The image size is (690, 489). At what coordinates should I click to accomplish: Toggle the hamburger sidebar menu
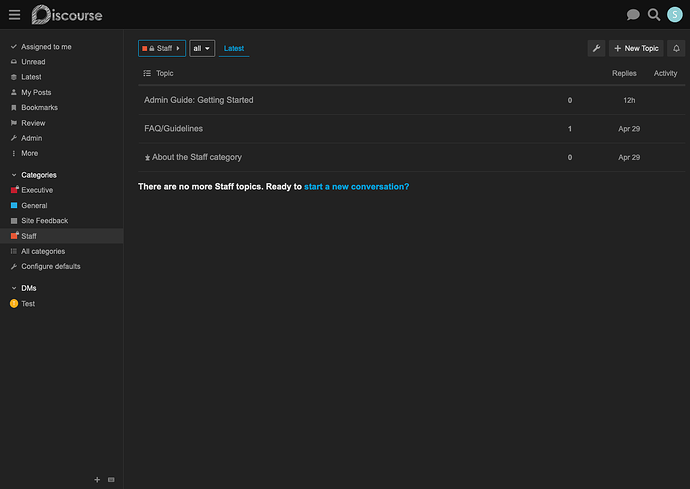tap(15, 15)
